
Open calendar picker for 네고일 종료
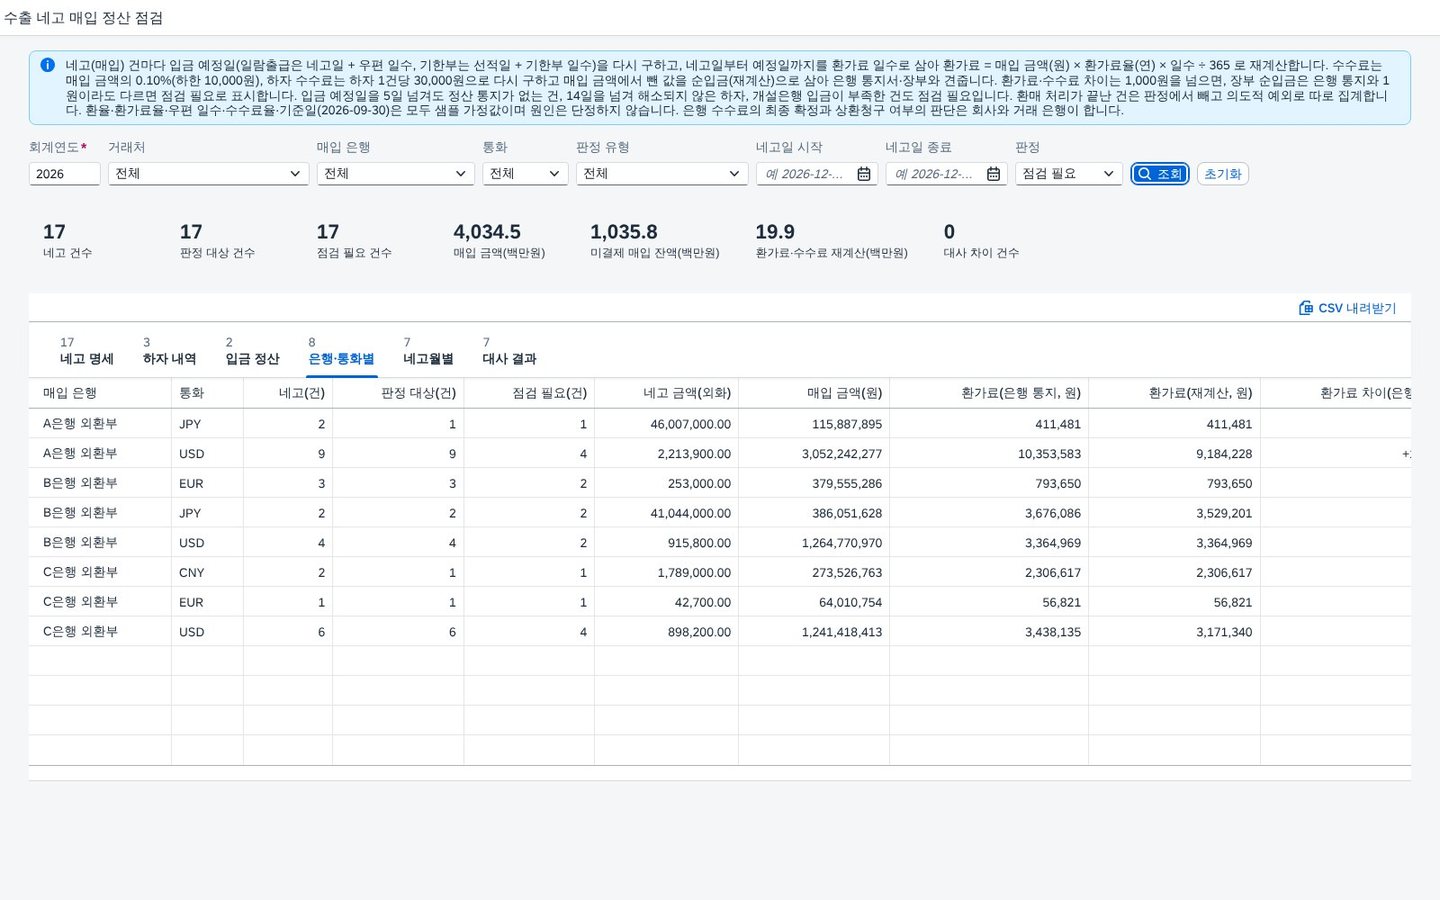(x=993, y=174)
